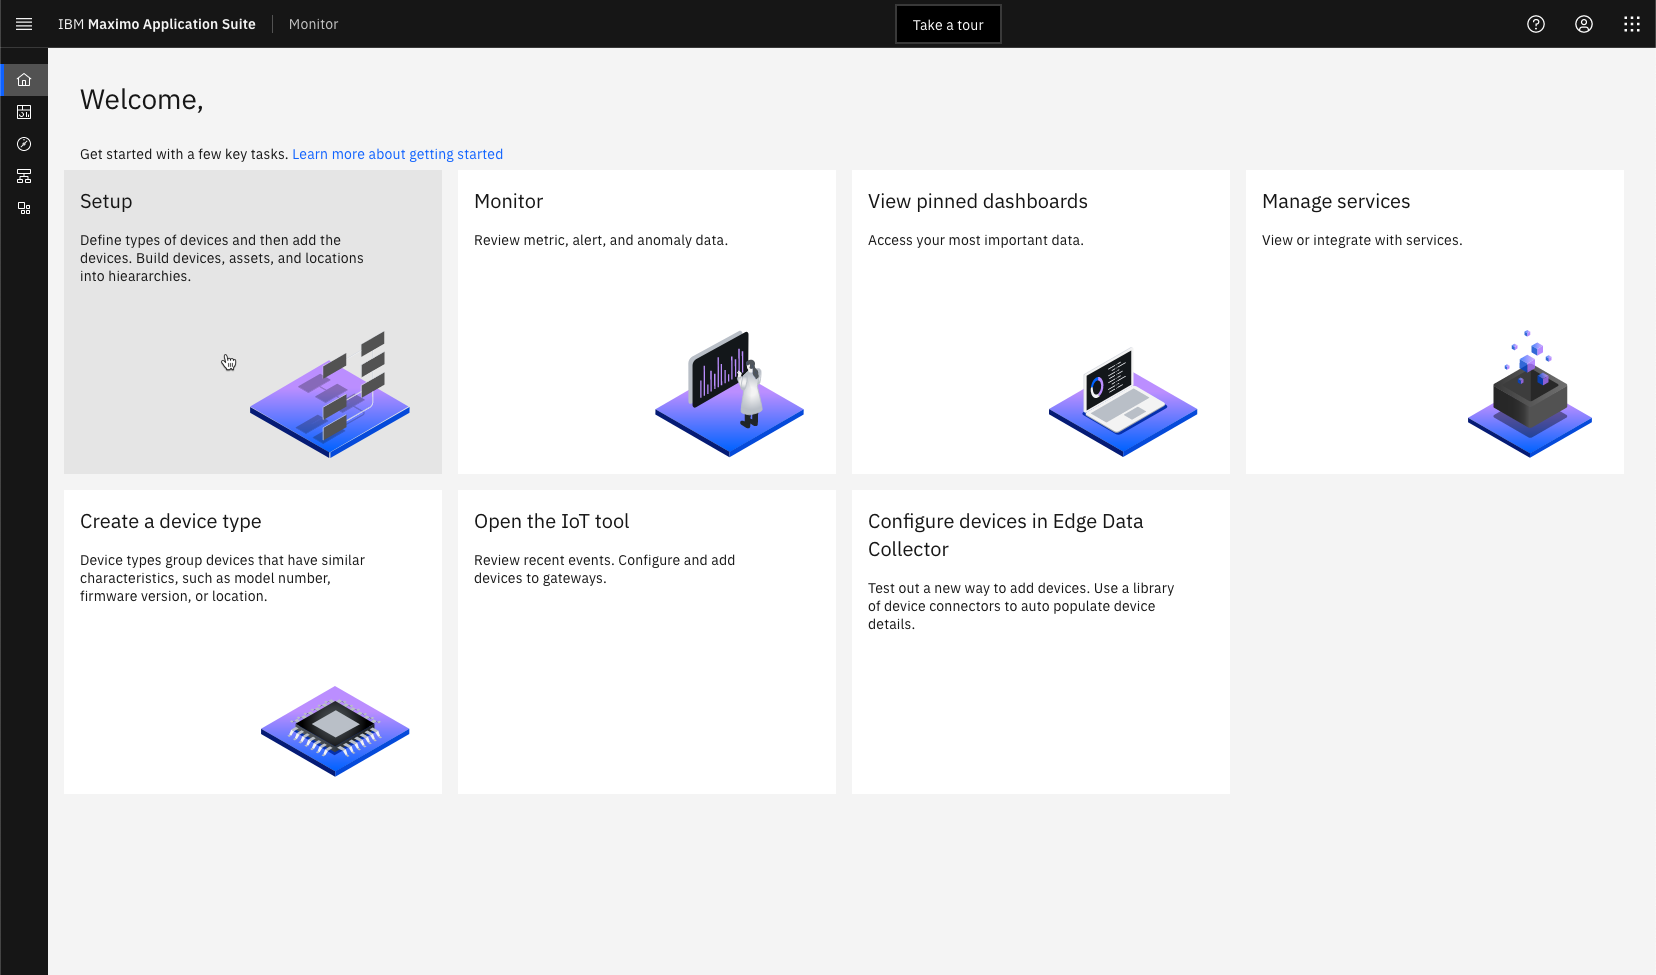Open the Help question mark icon
This screenshot has width=1656, height=975.
pyautogui.click(x=1536, y=24)
